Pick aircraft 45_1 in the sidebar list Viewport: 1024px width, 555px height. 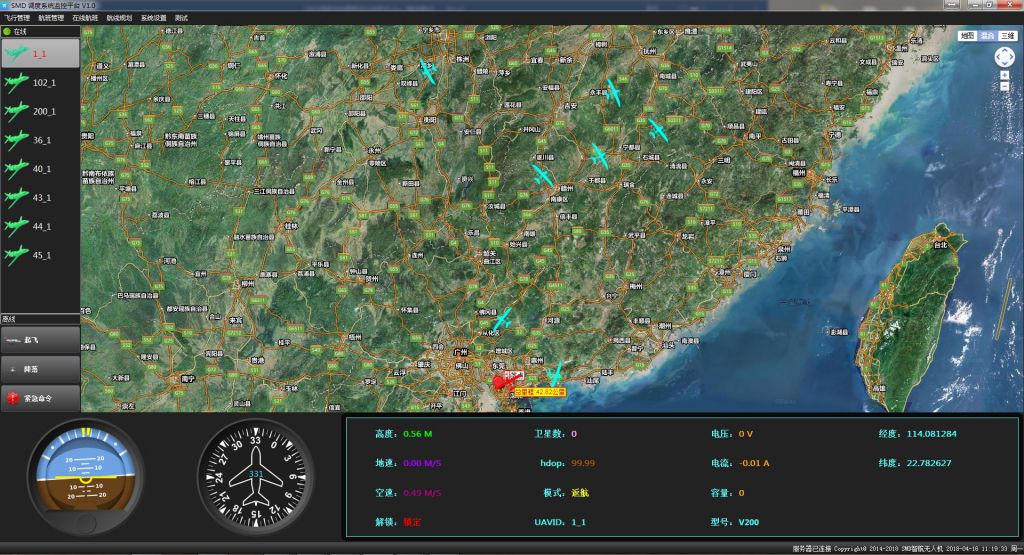(40, 255)
